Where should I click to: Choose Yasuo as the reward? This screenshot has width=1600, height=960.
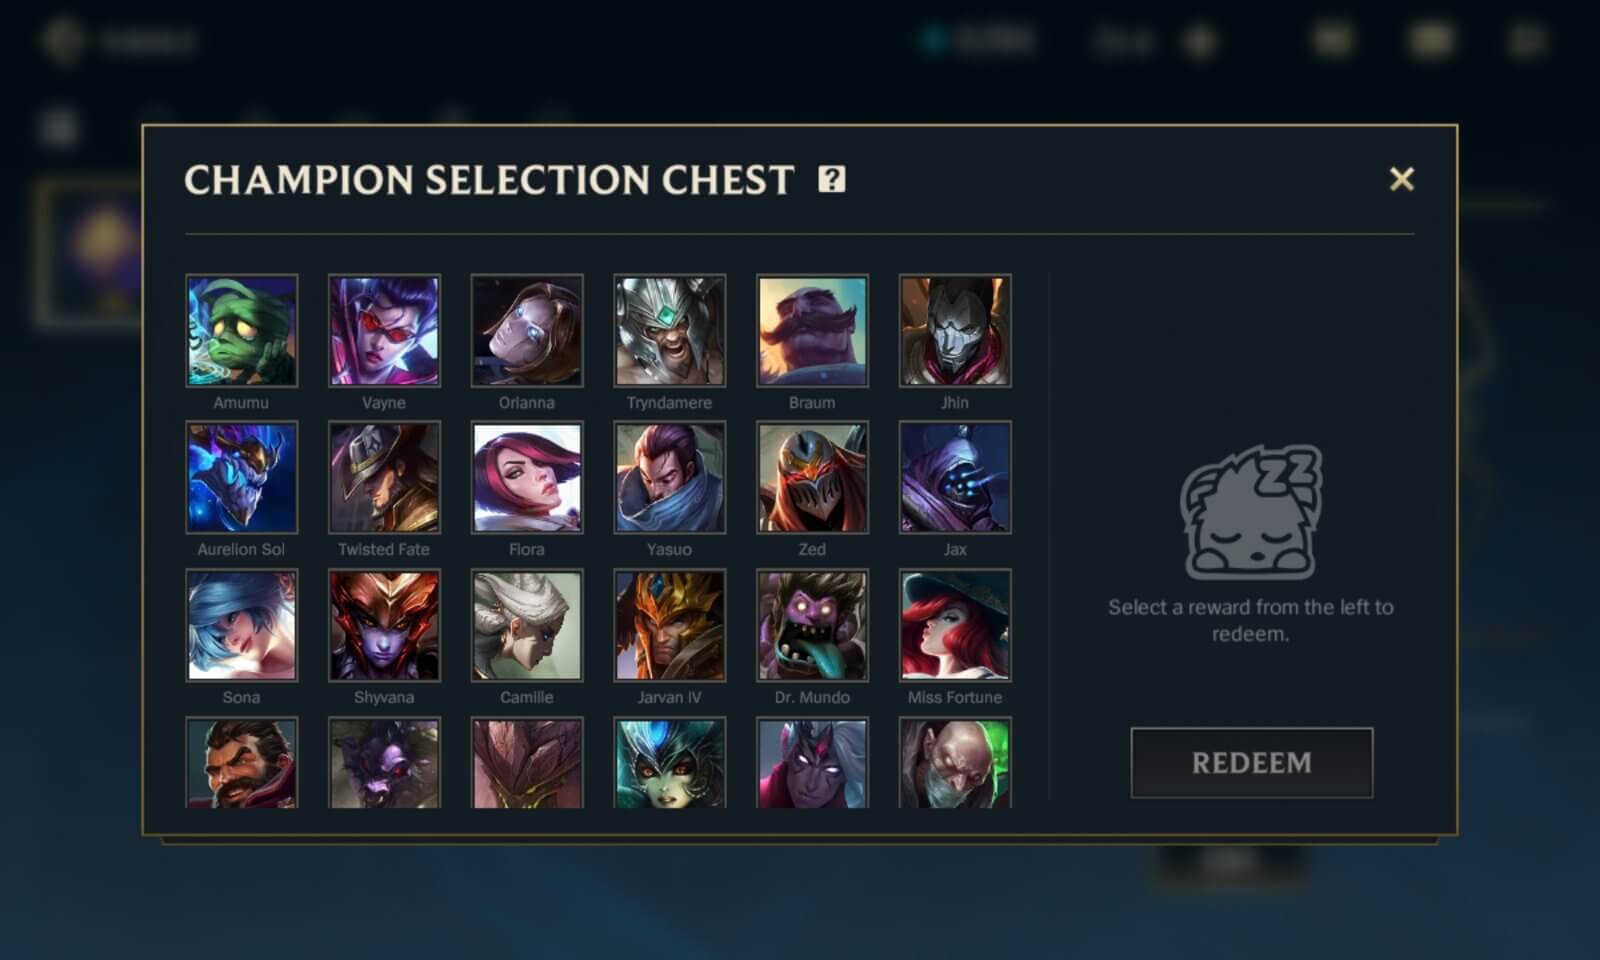point(669,478)
